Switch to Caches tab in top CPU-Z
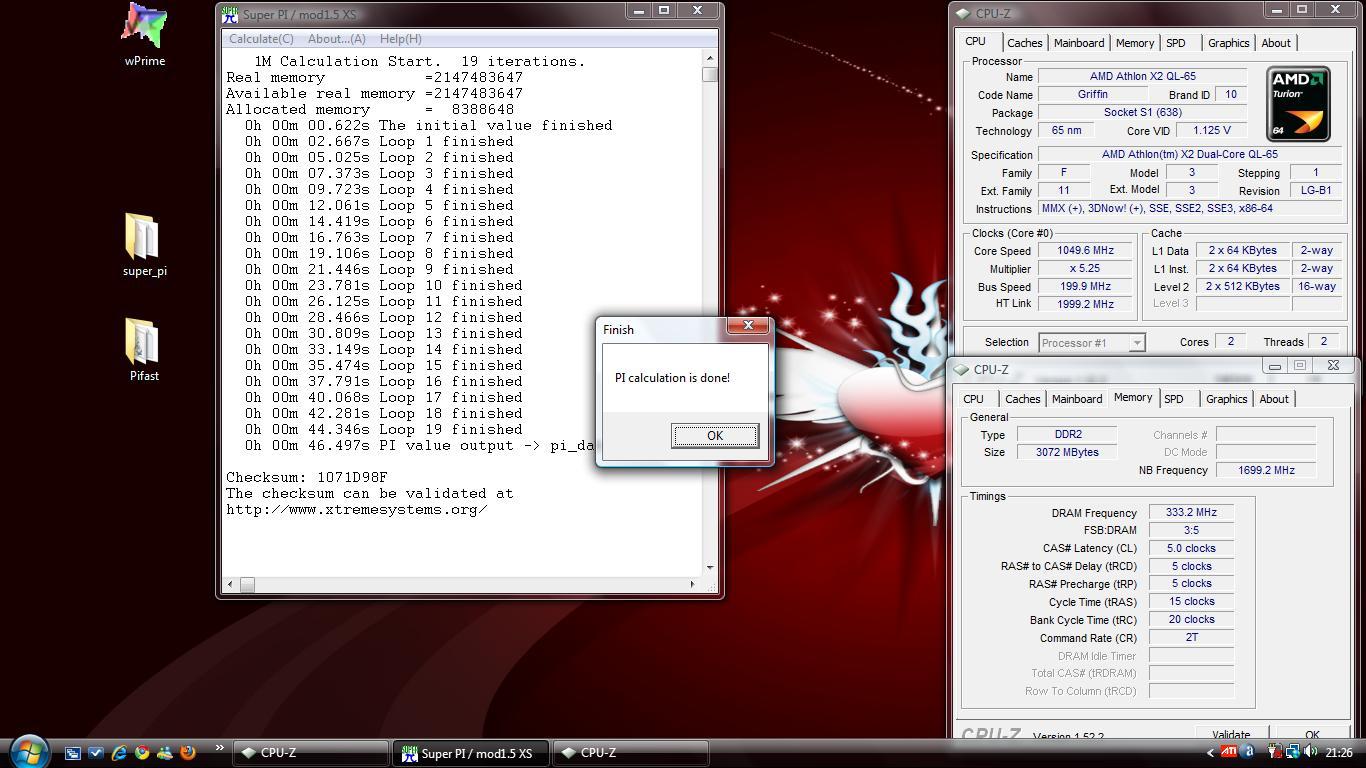 1024,43
